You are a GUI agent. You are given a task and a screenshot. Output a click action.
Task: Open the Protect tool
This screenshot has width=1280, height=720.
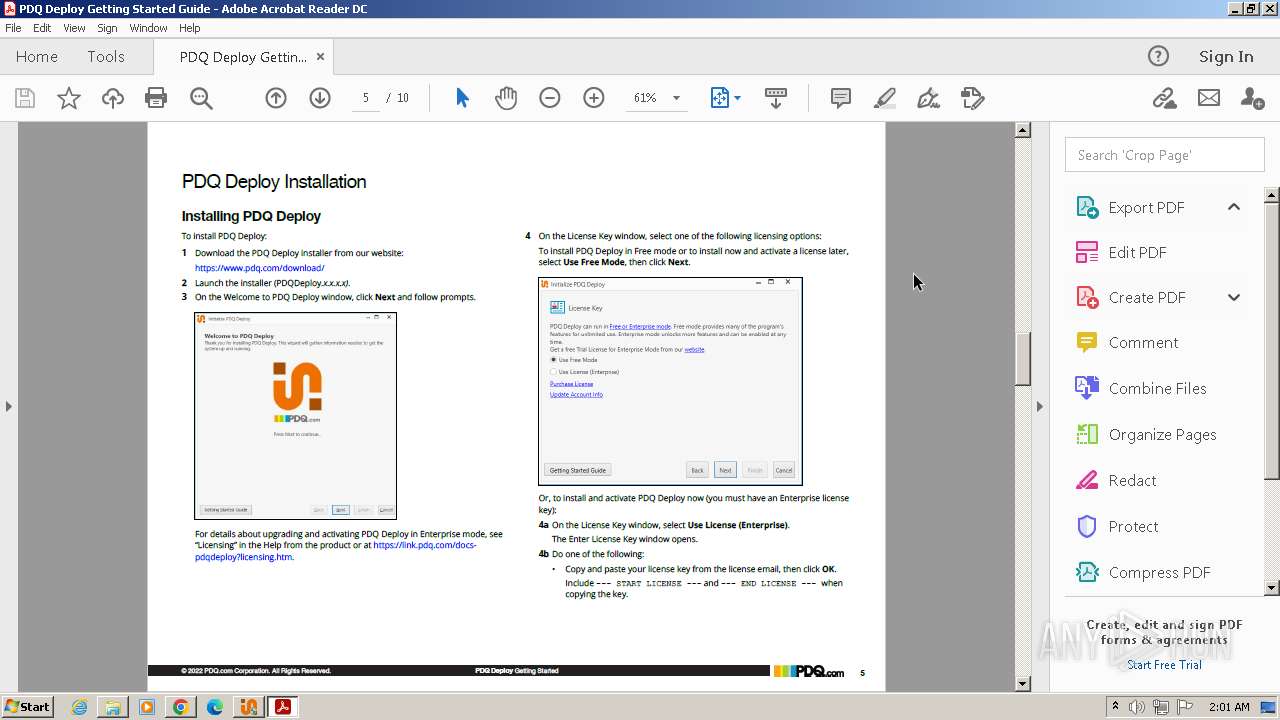coord(1133,526)
